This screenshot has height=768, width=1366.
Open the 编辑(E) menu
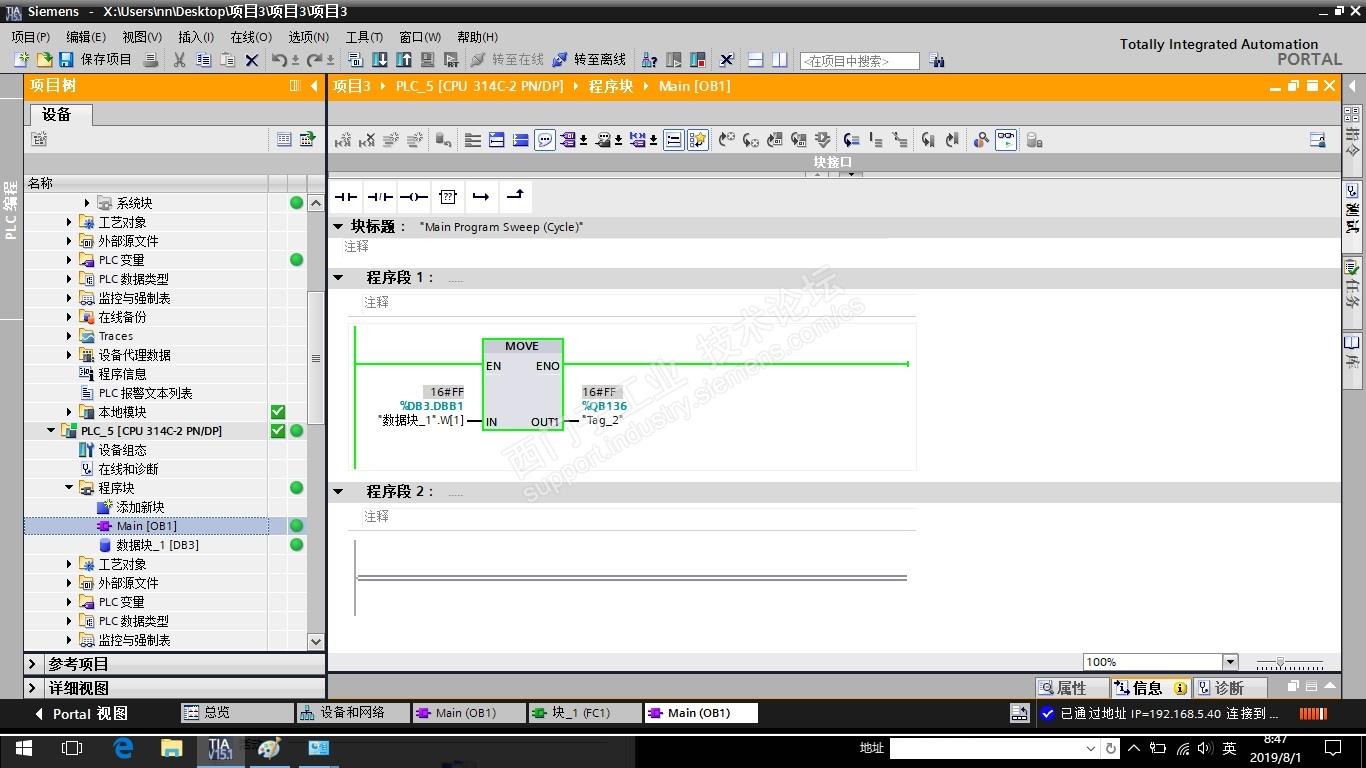tap(86, 37)
